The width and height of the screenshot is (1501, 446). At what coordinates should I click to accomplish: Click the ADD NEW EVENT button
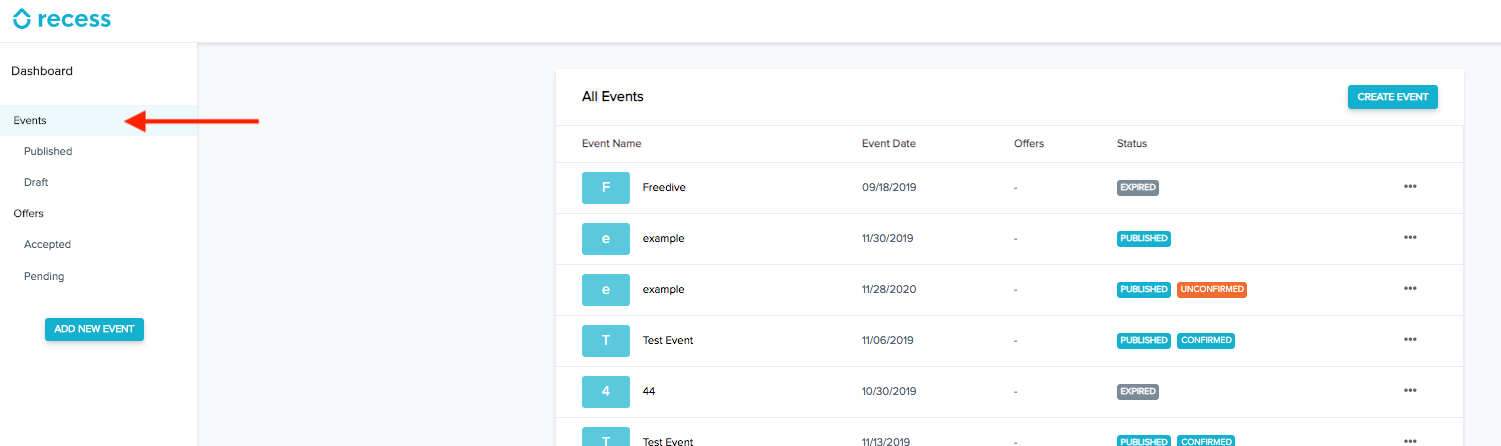coord(94,329)
